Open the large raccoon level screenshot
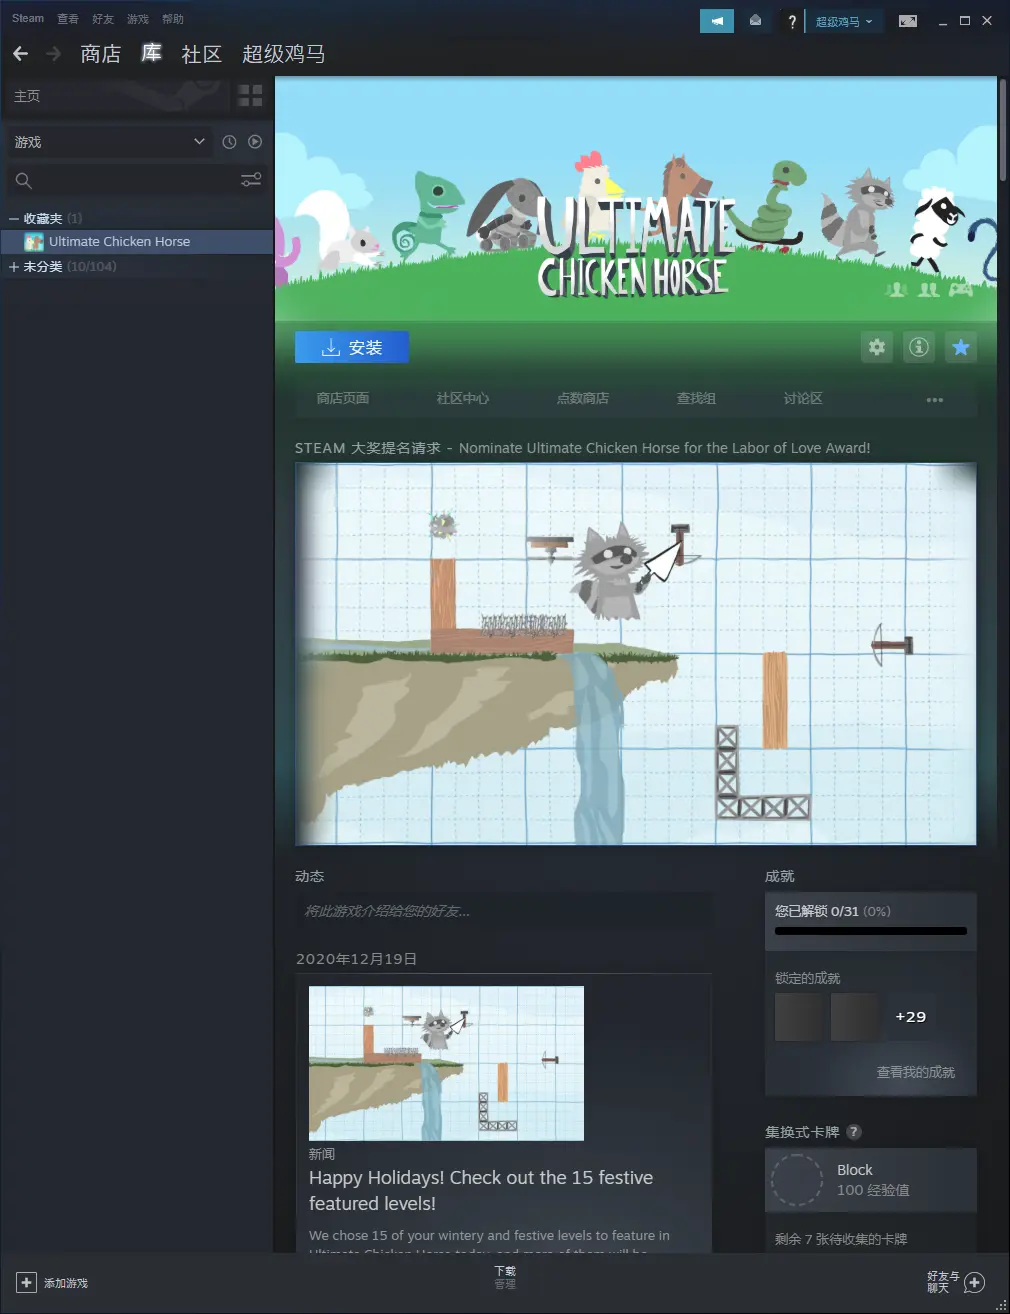This screenshot has width=1010, height=1314. (x=636, y=654)
